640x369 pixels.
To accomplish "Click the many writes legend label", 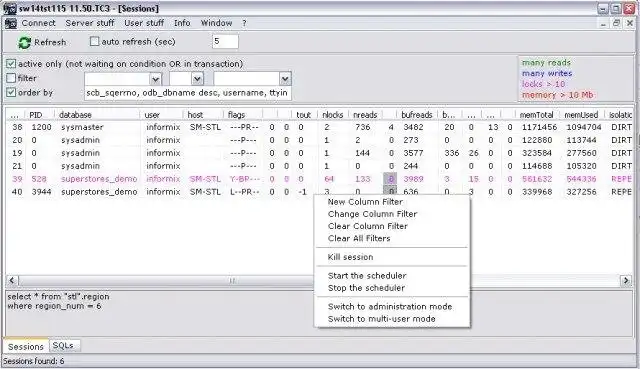I will 547,73.
